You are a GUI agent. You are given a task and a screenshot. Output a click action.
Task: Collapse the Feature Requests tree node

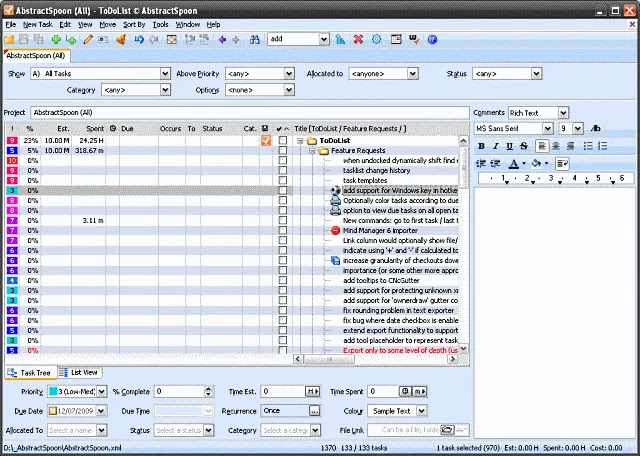tap(312, 151)
